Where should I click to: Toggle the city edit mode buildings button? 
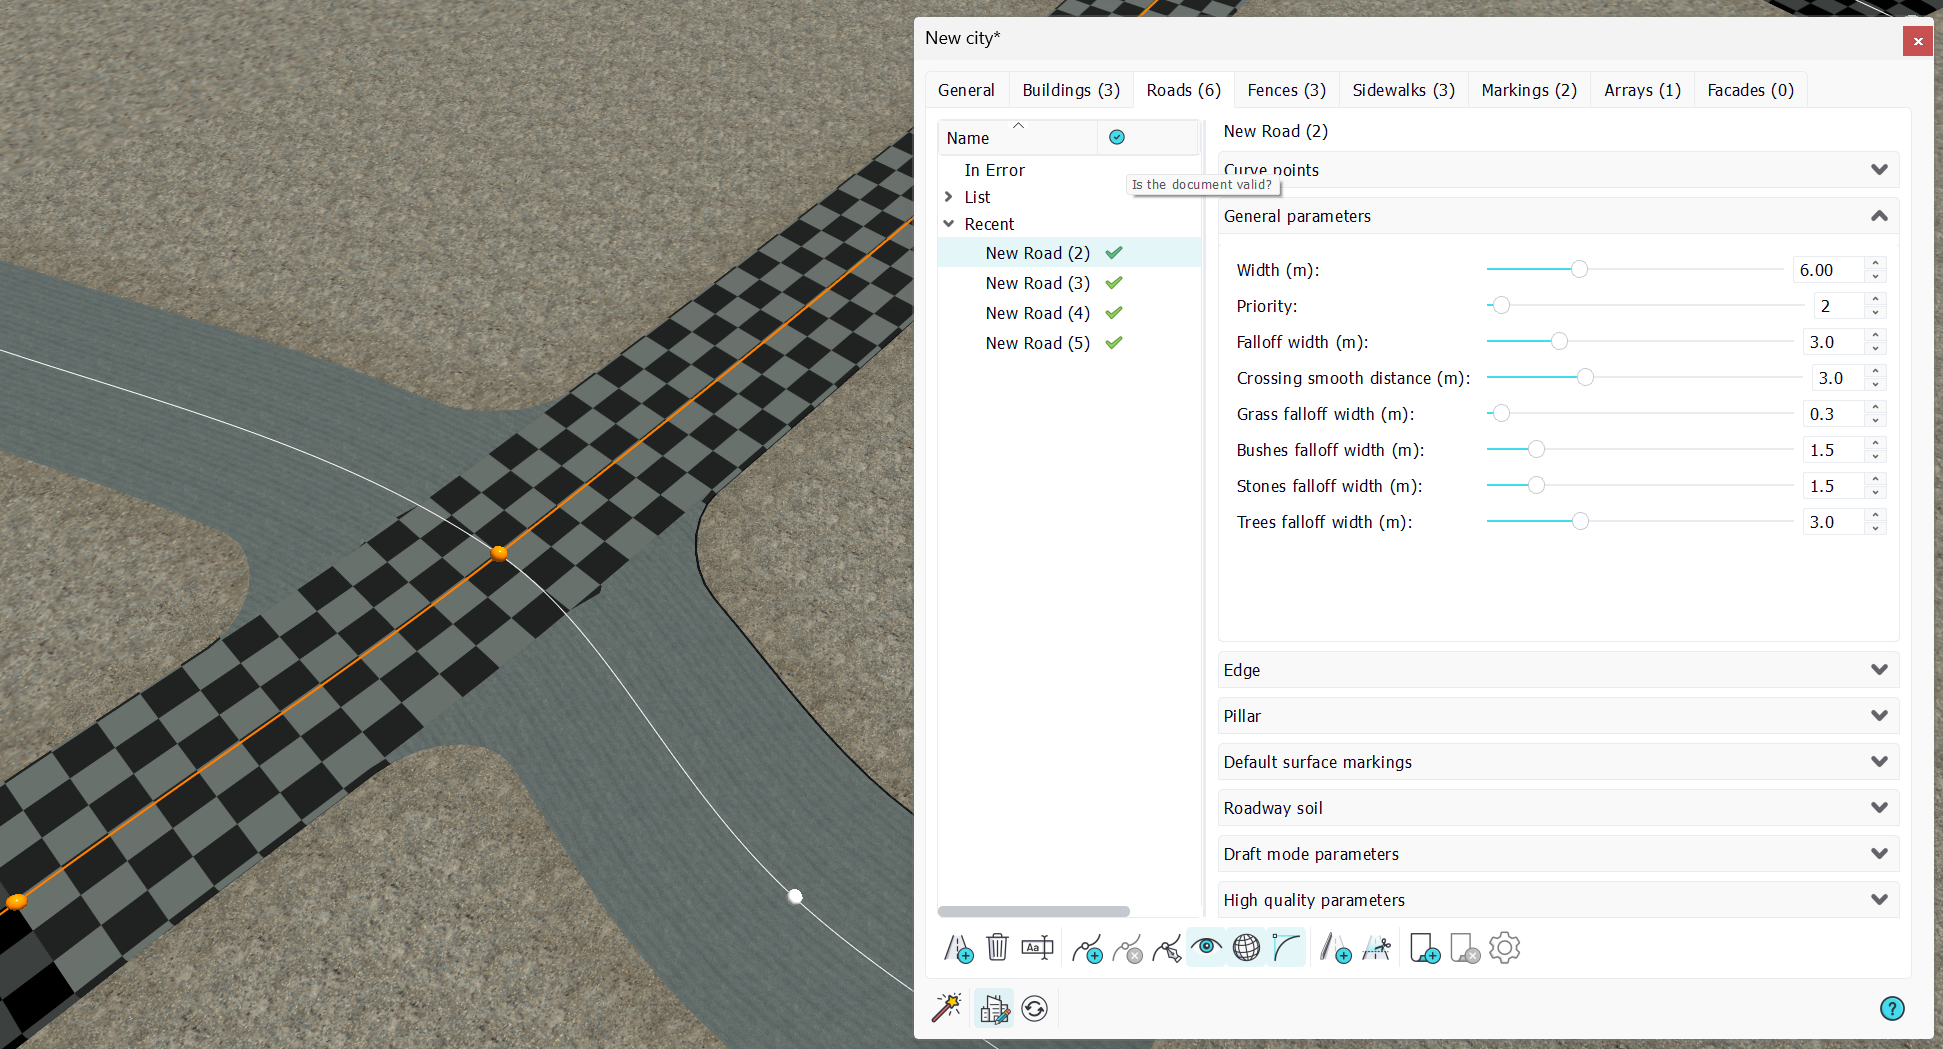(994, 1008)
